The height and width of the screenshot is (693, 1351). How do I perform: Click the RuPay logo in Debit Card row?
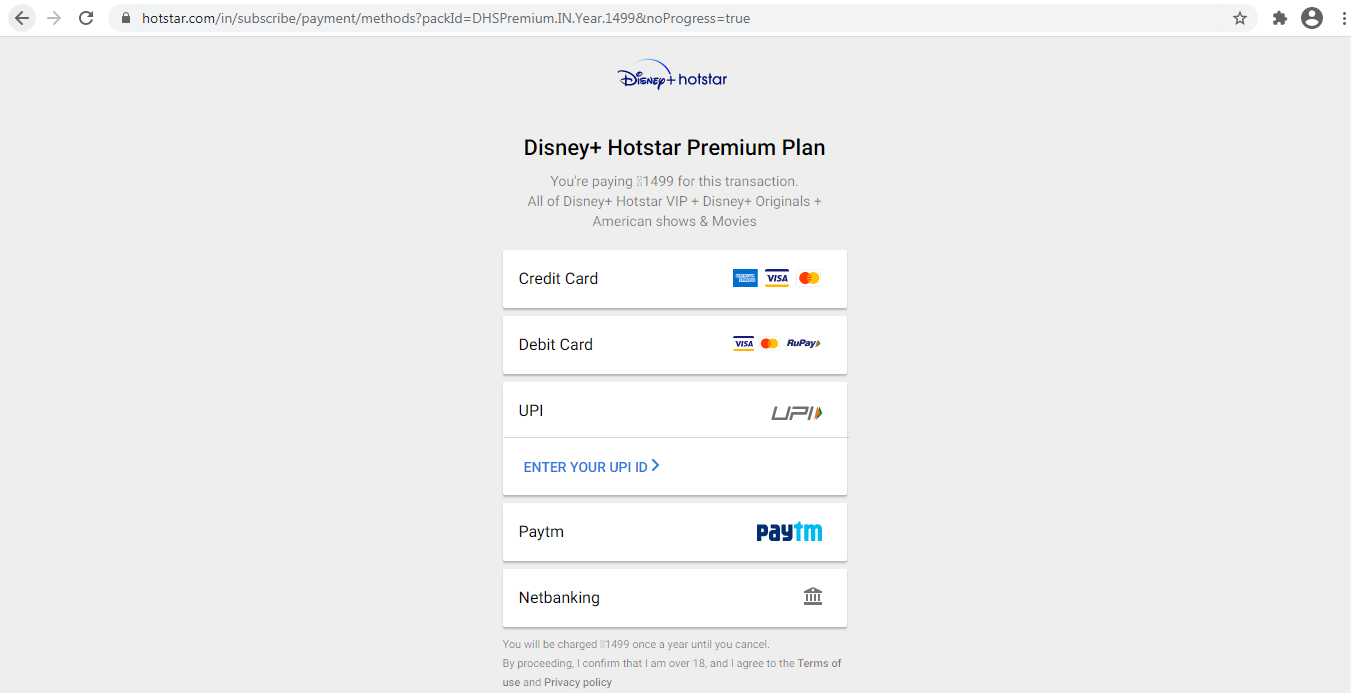pos(803,344)
